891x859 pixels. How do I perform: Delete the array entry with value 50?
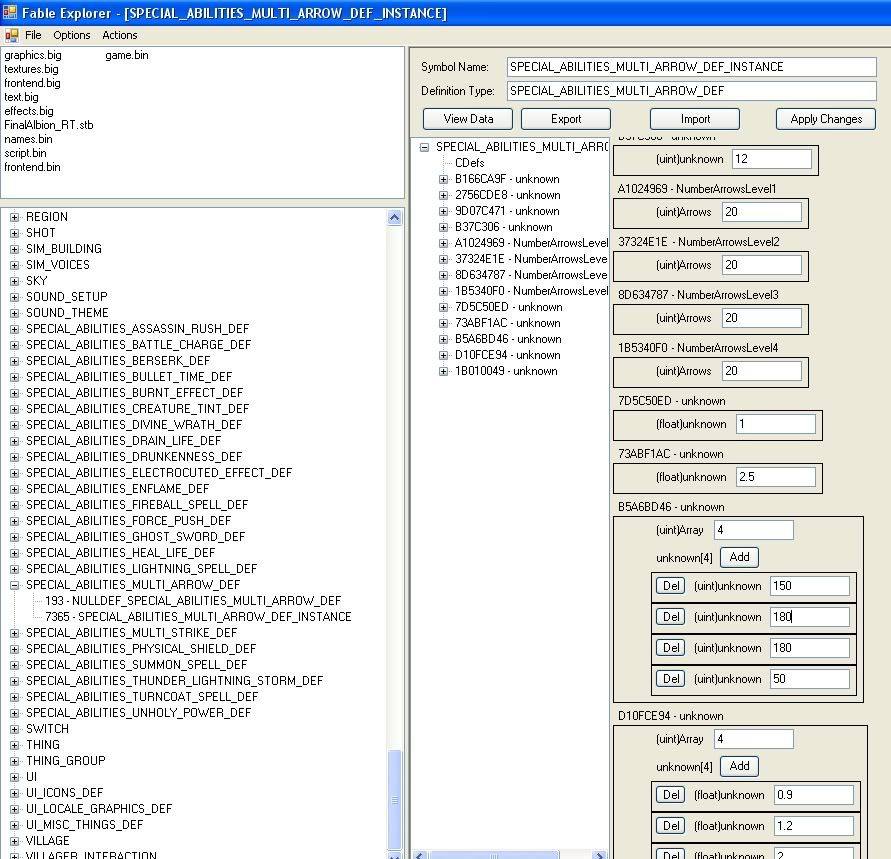tap(671, 679)
